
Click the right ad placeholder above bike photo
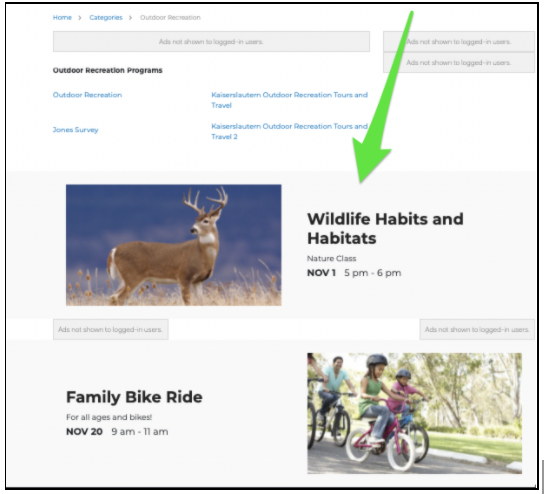[477, 329]
